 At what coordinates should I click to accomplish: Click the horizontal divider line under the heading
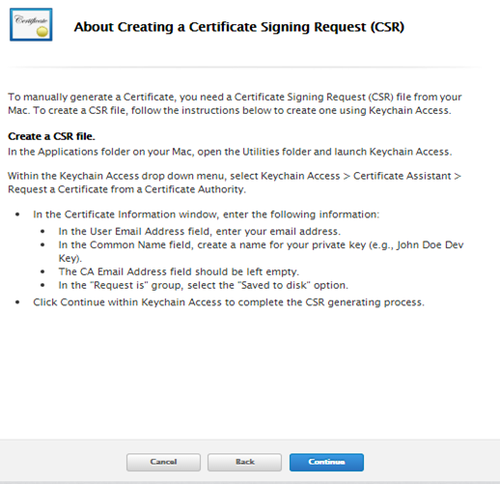pos(245,67)
